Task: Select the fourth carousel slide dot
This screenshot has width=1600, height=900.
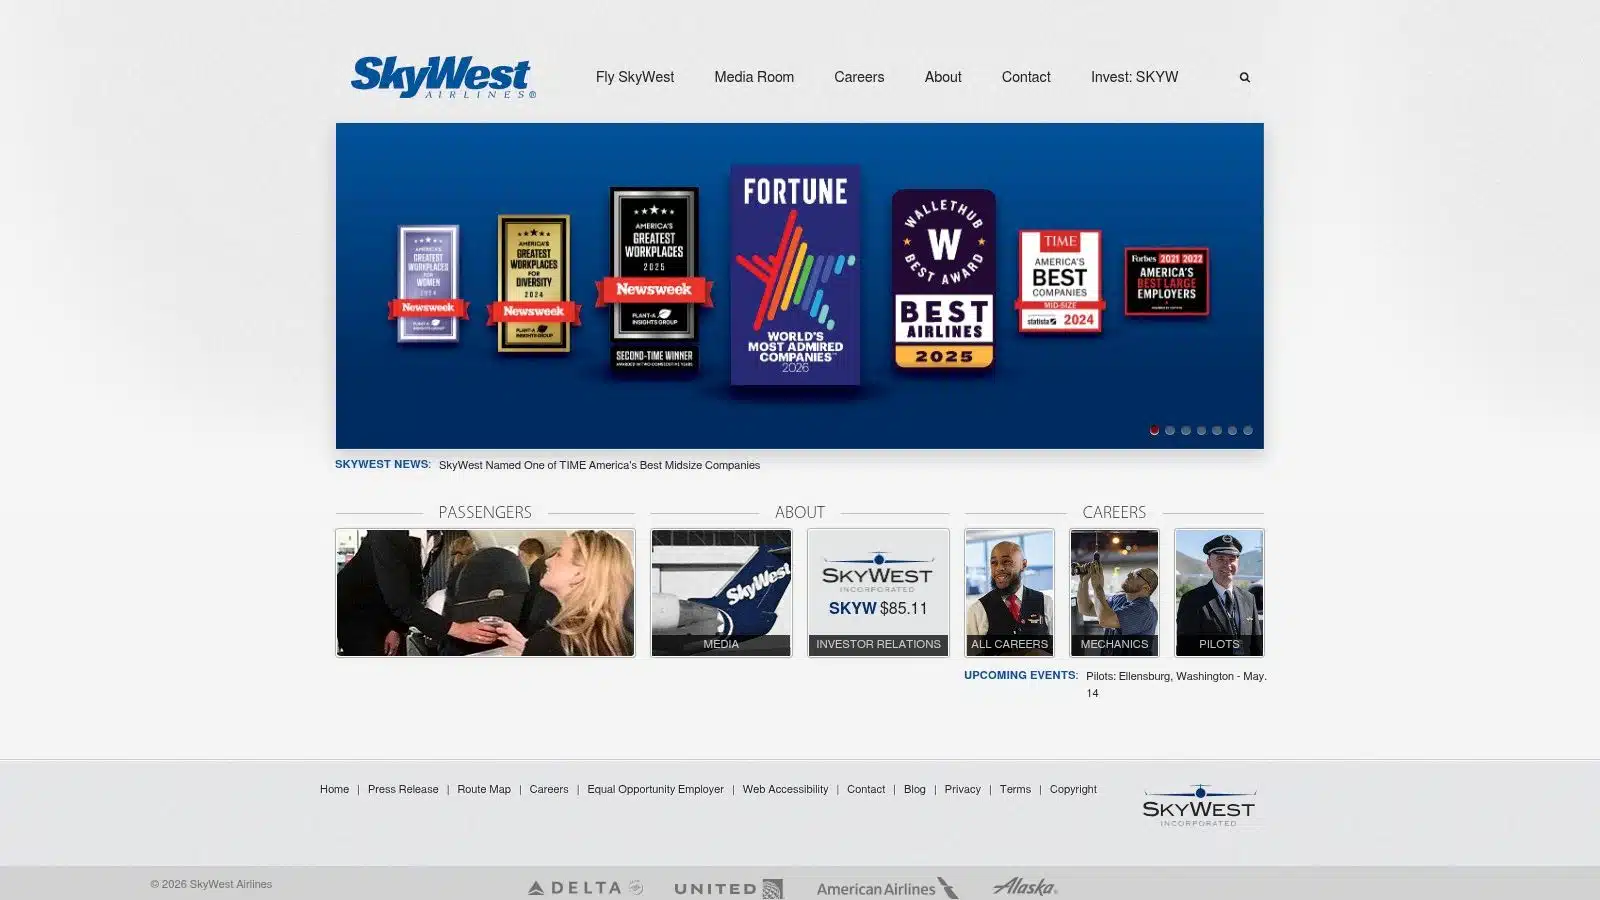Action: (1201, 430)
